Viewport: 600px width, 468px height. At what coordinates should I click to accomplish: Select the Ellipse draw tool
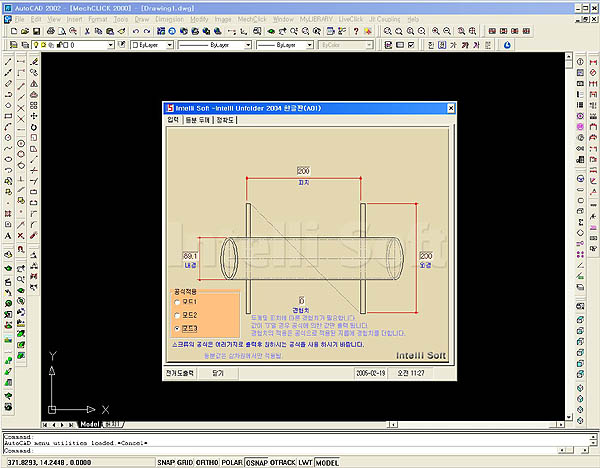pos(8,159)
